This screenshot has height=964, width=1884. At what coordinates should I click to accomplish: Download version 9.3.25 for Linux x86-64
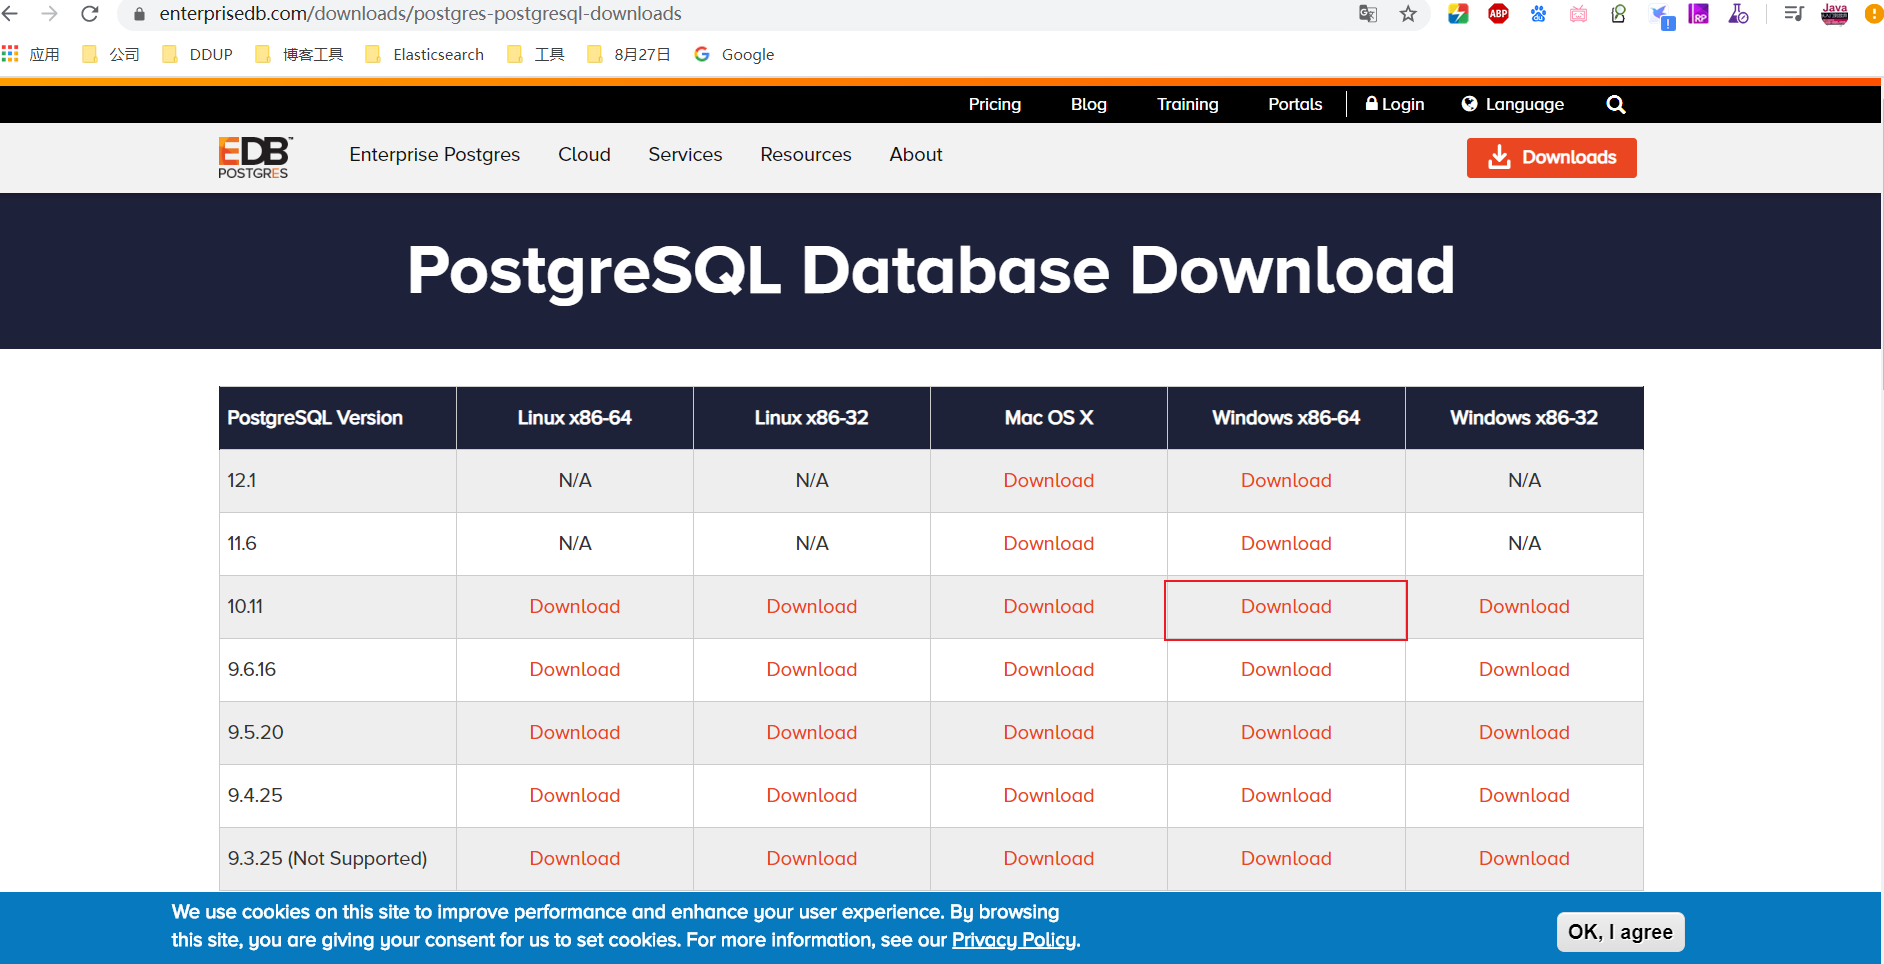tap(575, 858)
